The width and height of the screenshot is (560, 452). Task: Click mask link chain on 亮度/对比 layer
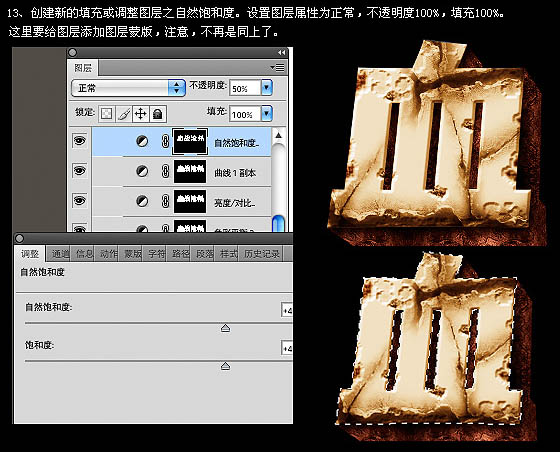[165, 201]
